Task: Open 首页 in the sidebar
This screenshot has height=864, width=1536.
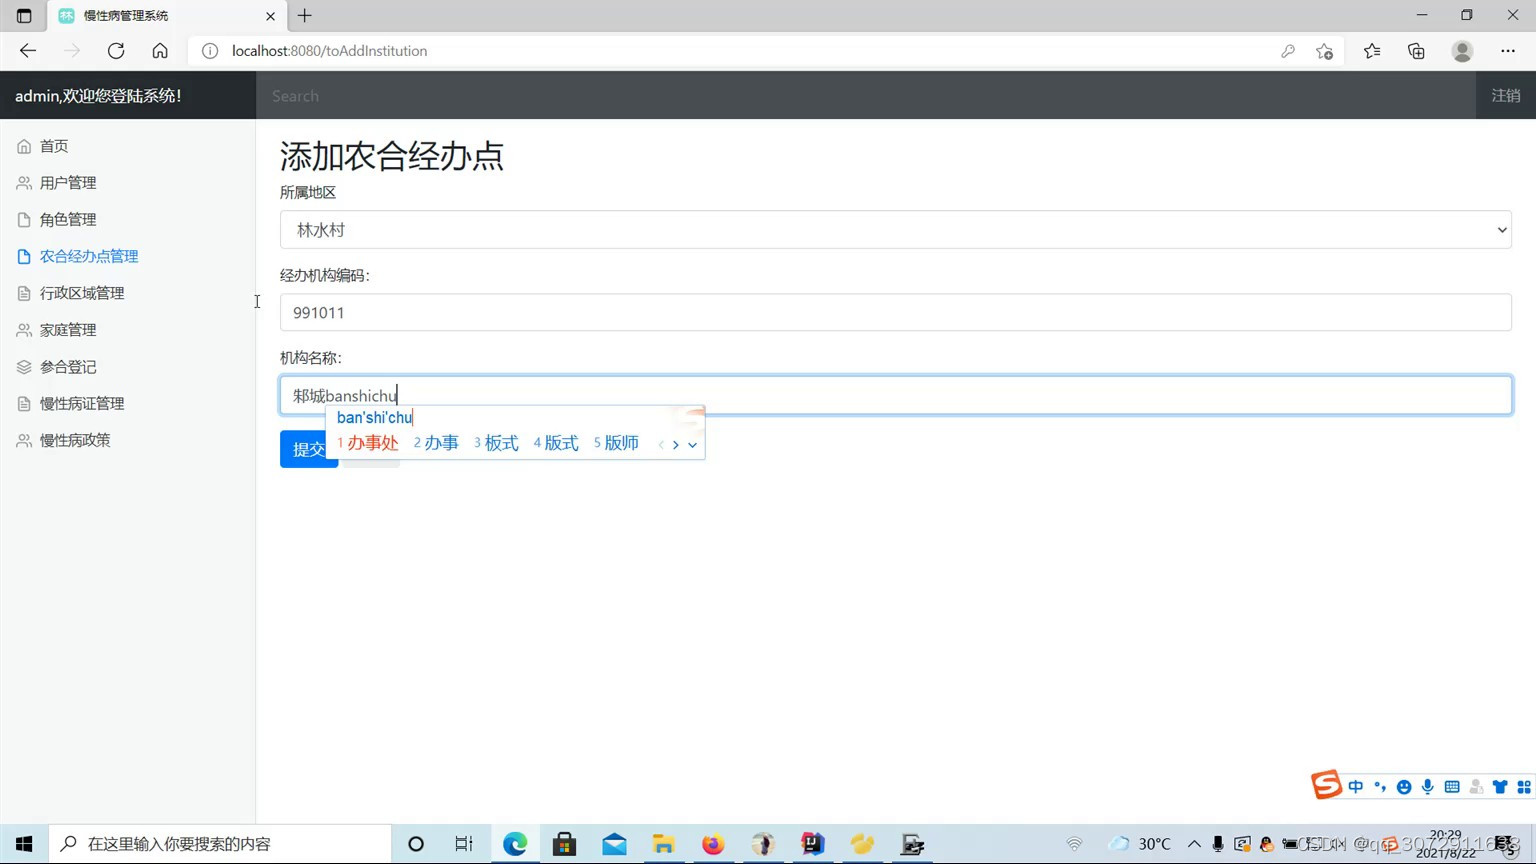Action: tap(54, 146)
